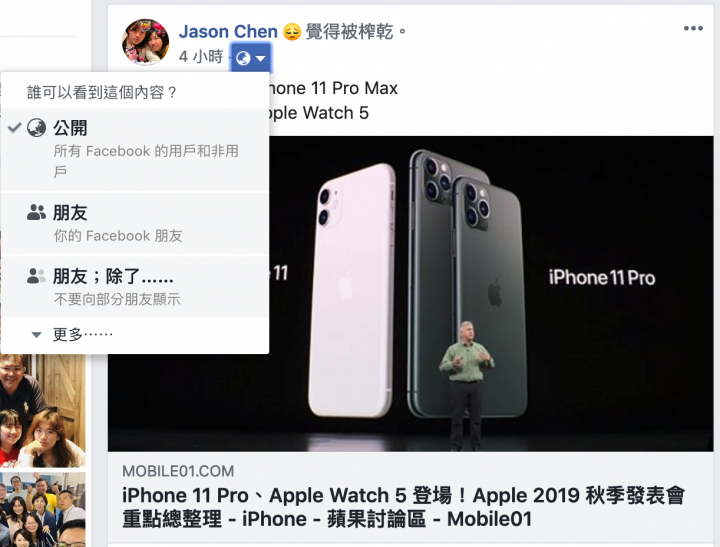The height and width of the screenshot is (547, 720).
Task: Open the Mobile01 article headline link
Action: click(x=403, y=507)
